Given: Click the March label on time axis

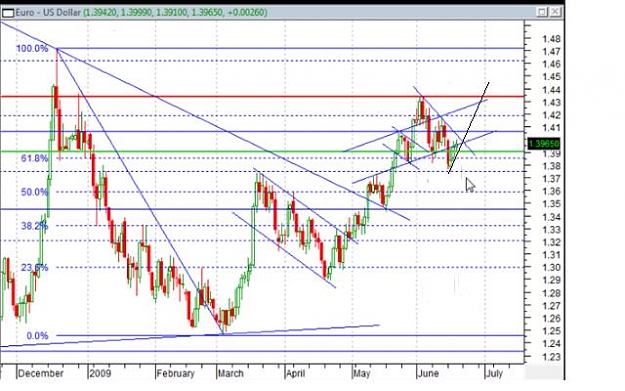Looking at the screenshot, I should pos(230,373).
